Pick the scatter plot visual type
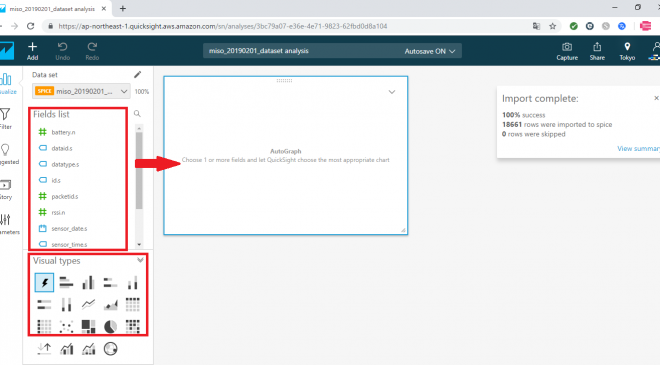This screenshot has height=365, width=660. 66,326
